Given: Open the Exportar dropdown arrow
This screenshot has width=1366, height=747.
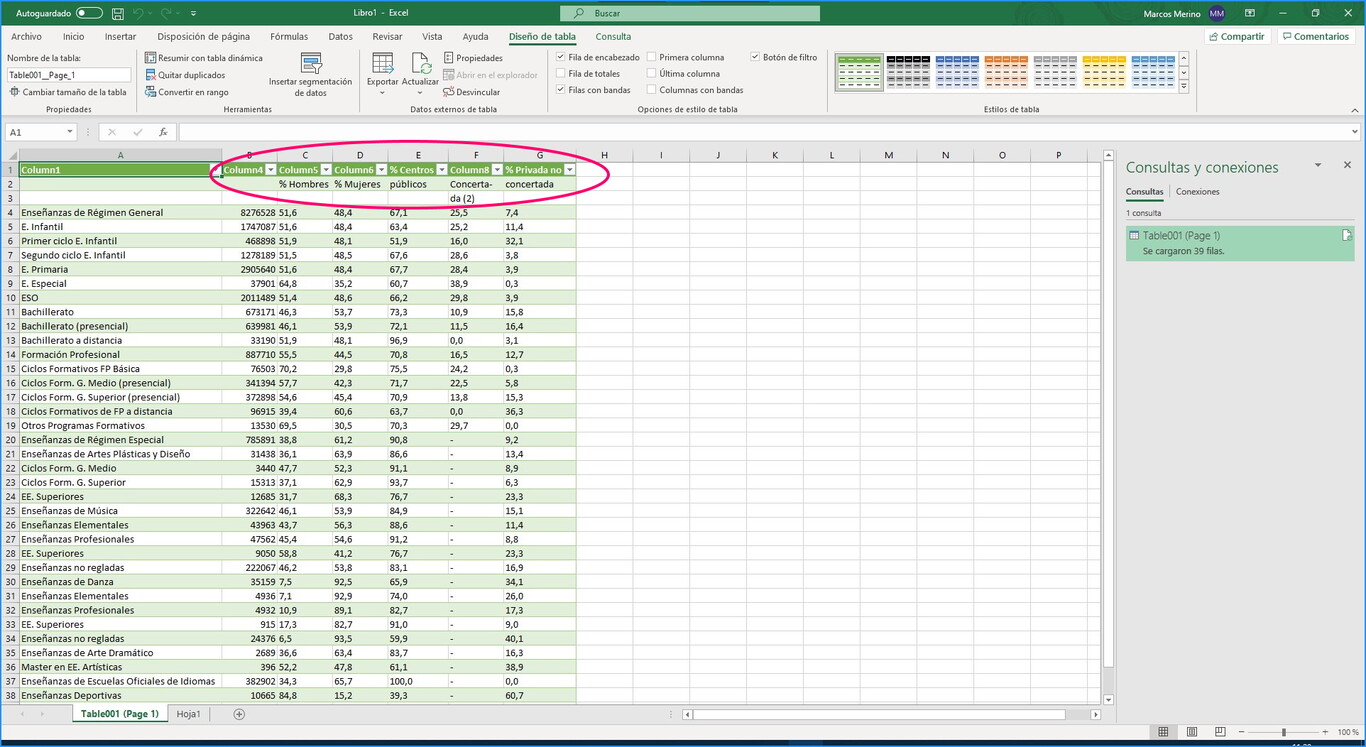Looking at the screenshot, I should pos(382,93).
